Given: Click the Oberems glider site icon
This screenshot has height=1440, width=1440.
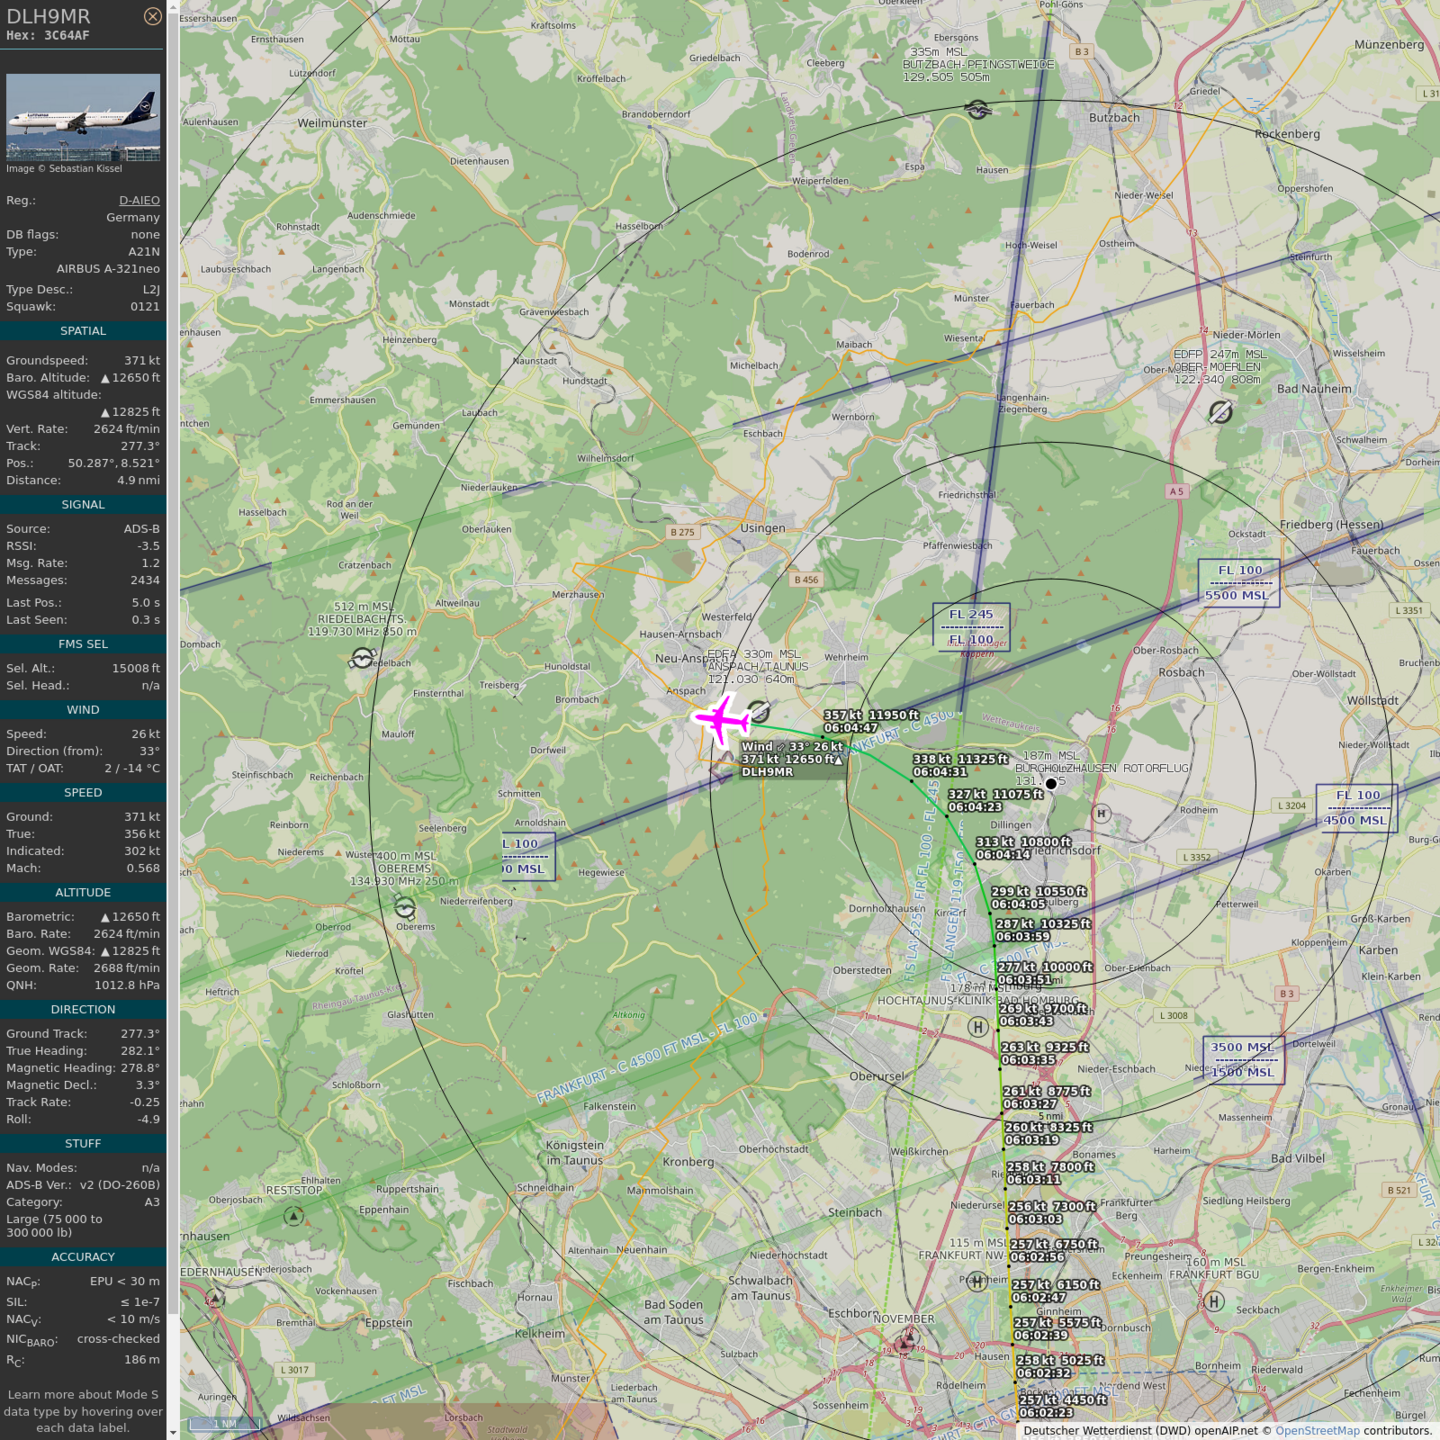Looking at the screenshot, I should point(404,907).
